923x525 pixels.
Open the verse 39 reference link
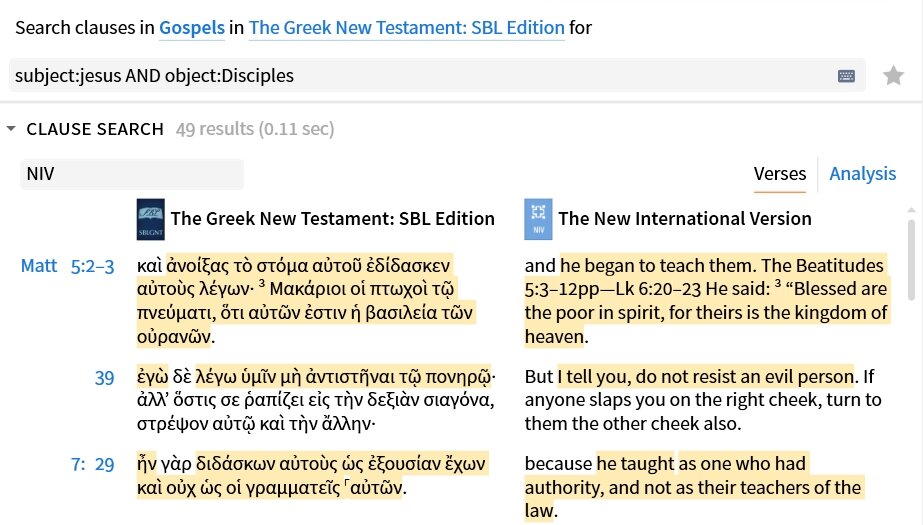click(105, 378)
